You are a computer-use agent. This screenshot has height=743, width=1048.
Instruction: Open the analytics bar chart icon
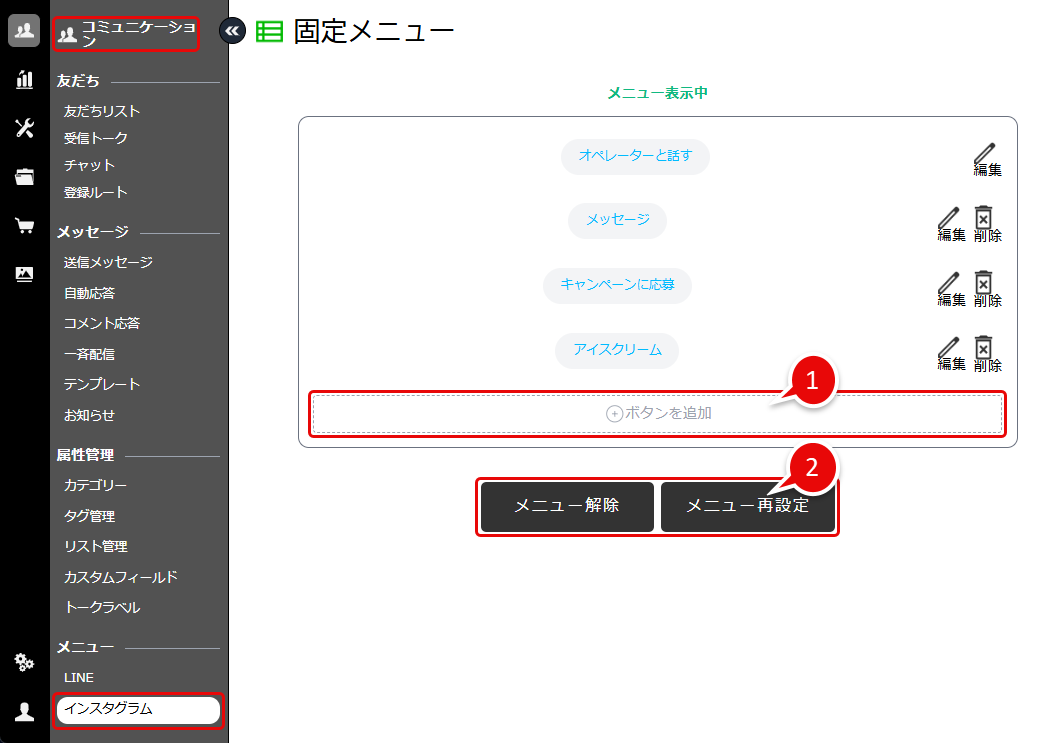pyautogui.click(x=23, y=79)
